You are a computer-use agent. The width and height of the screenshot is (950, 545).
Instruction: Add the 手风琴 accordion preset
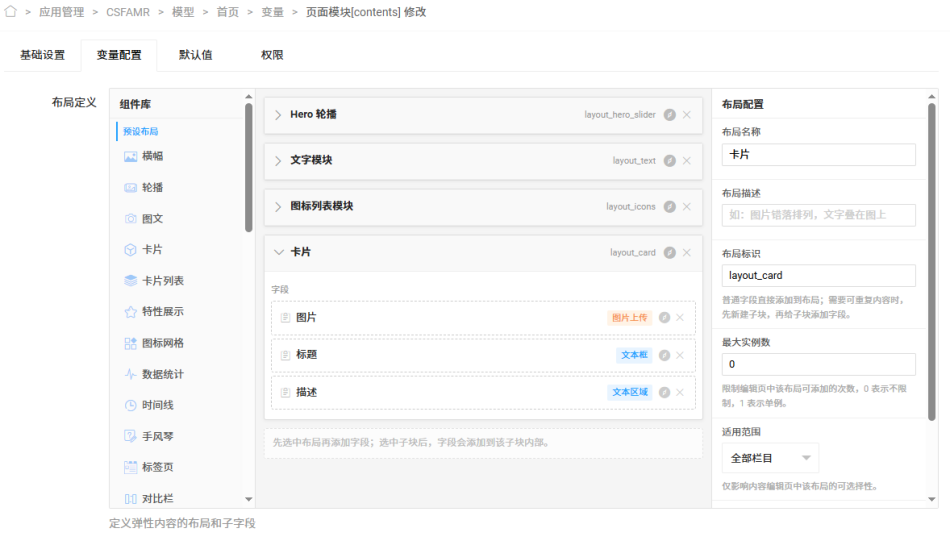pos(149,437)
